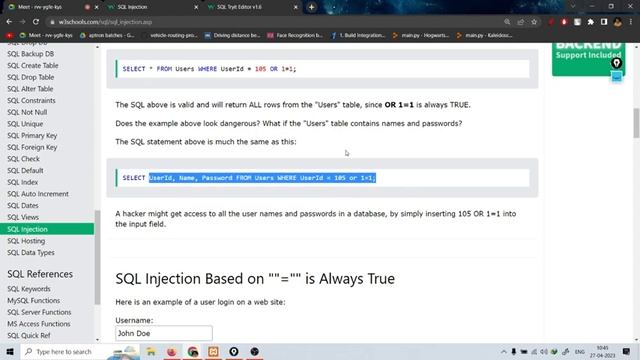This screenshot has width=640, height=360.
Task: Click the location pin in the ad
Action: pyautogui.click(x=616, y=63)
